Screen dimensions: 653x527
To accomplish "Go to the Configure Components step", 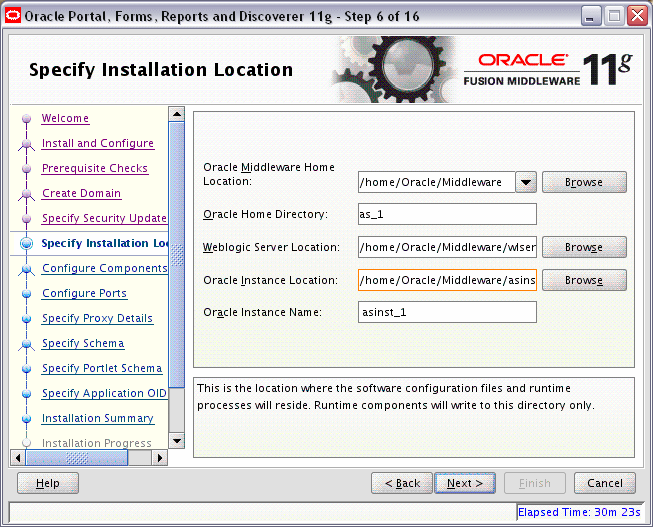I will pos(105,268).
